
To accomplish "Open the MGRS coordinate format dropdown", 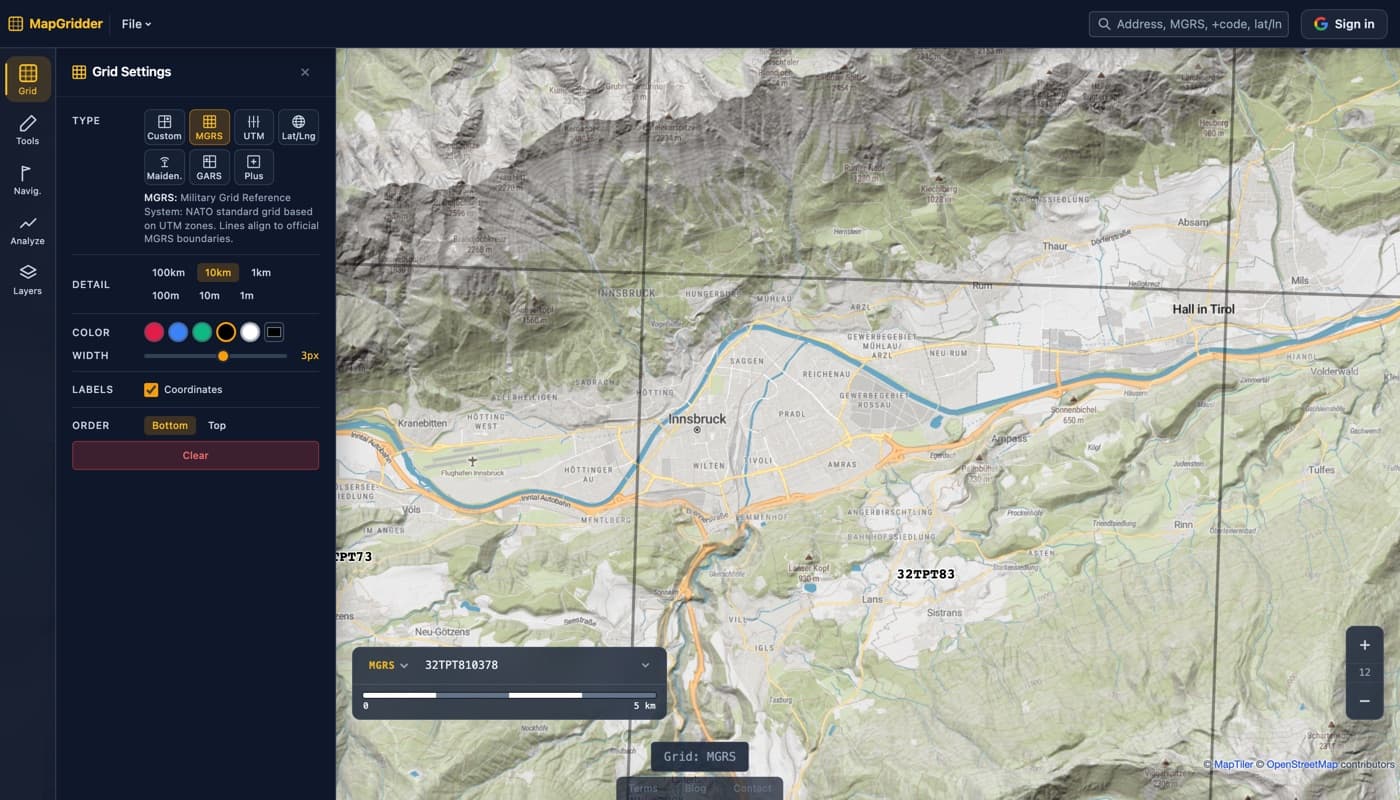I will pyautogui.click(x=388, y=665).
